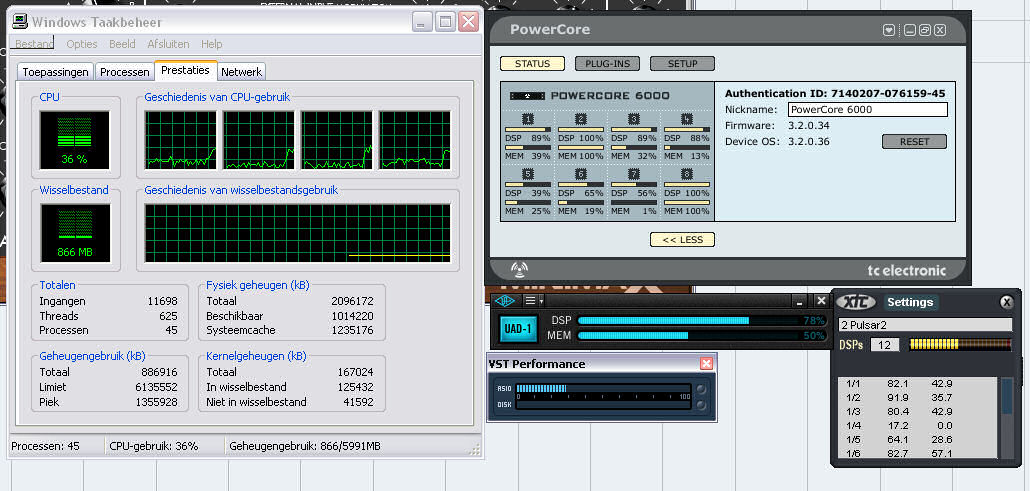Select the 1/2 row in XTC list
This screenshot has width=1030, height=491.
click(918, 398)
